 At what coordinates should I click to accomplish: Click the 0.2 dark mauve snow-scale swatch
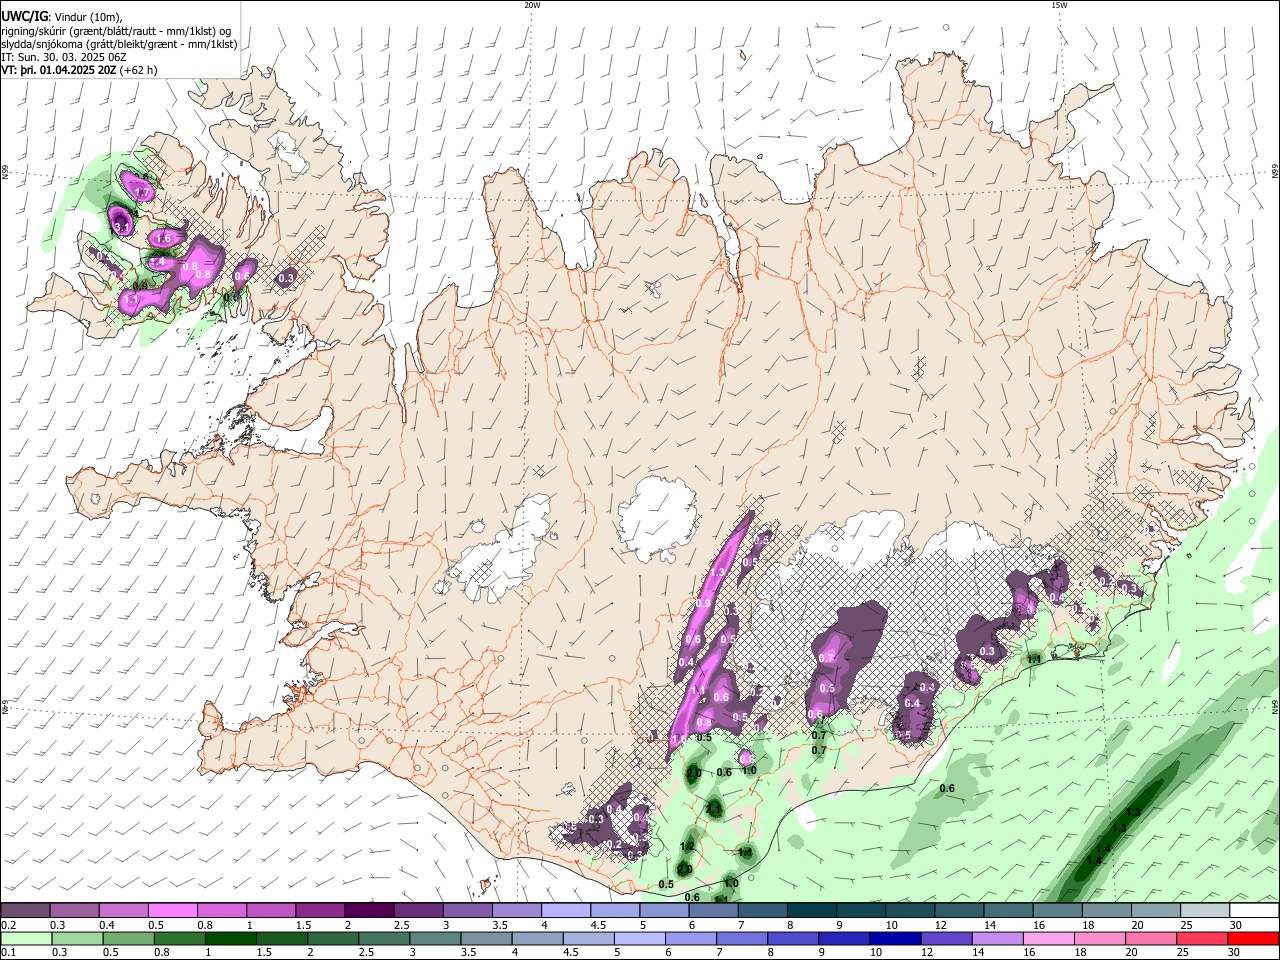click(x=25, y=911)
